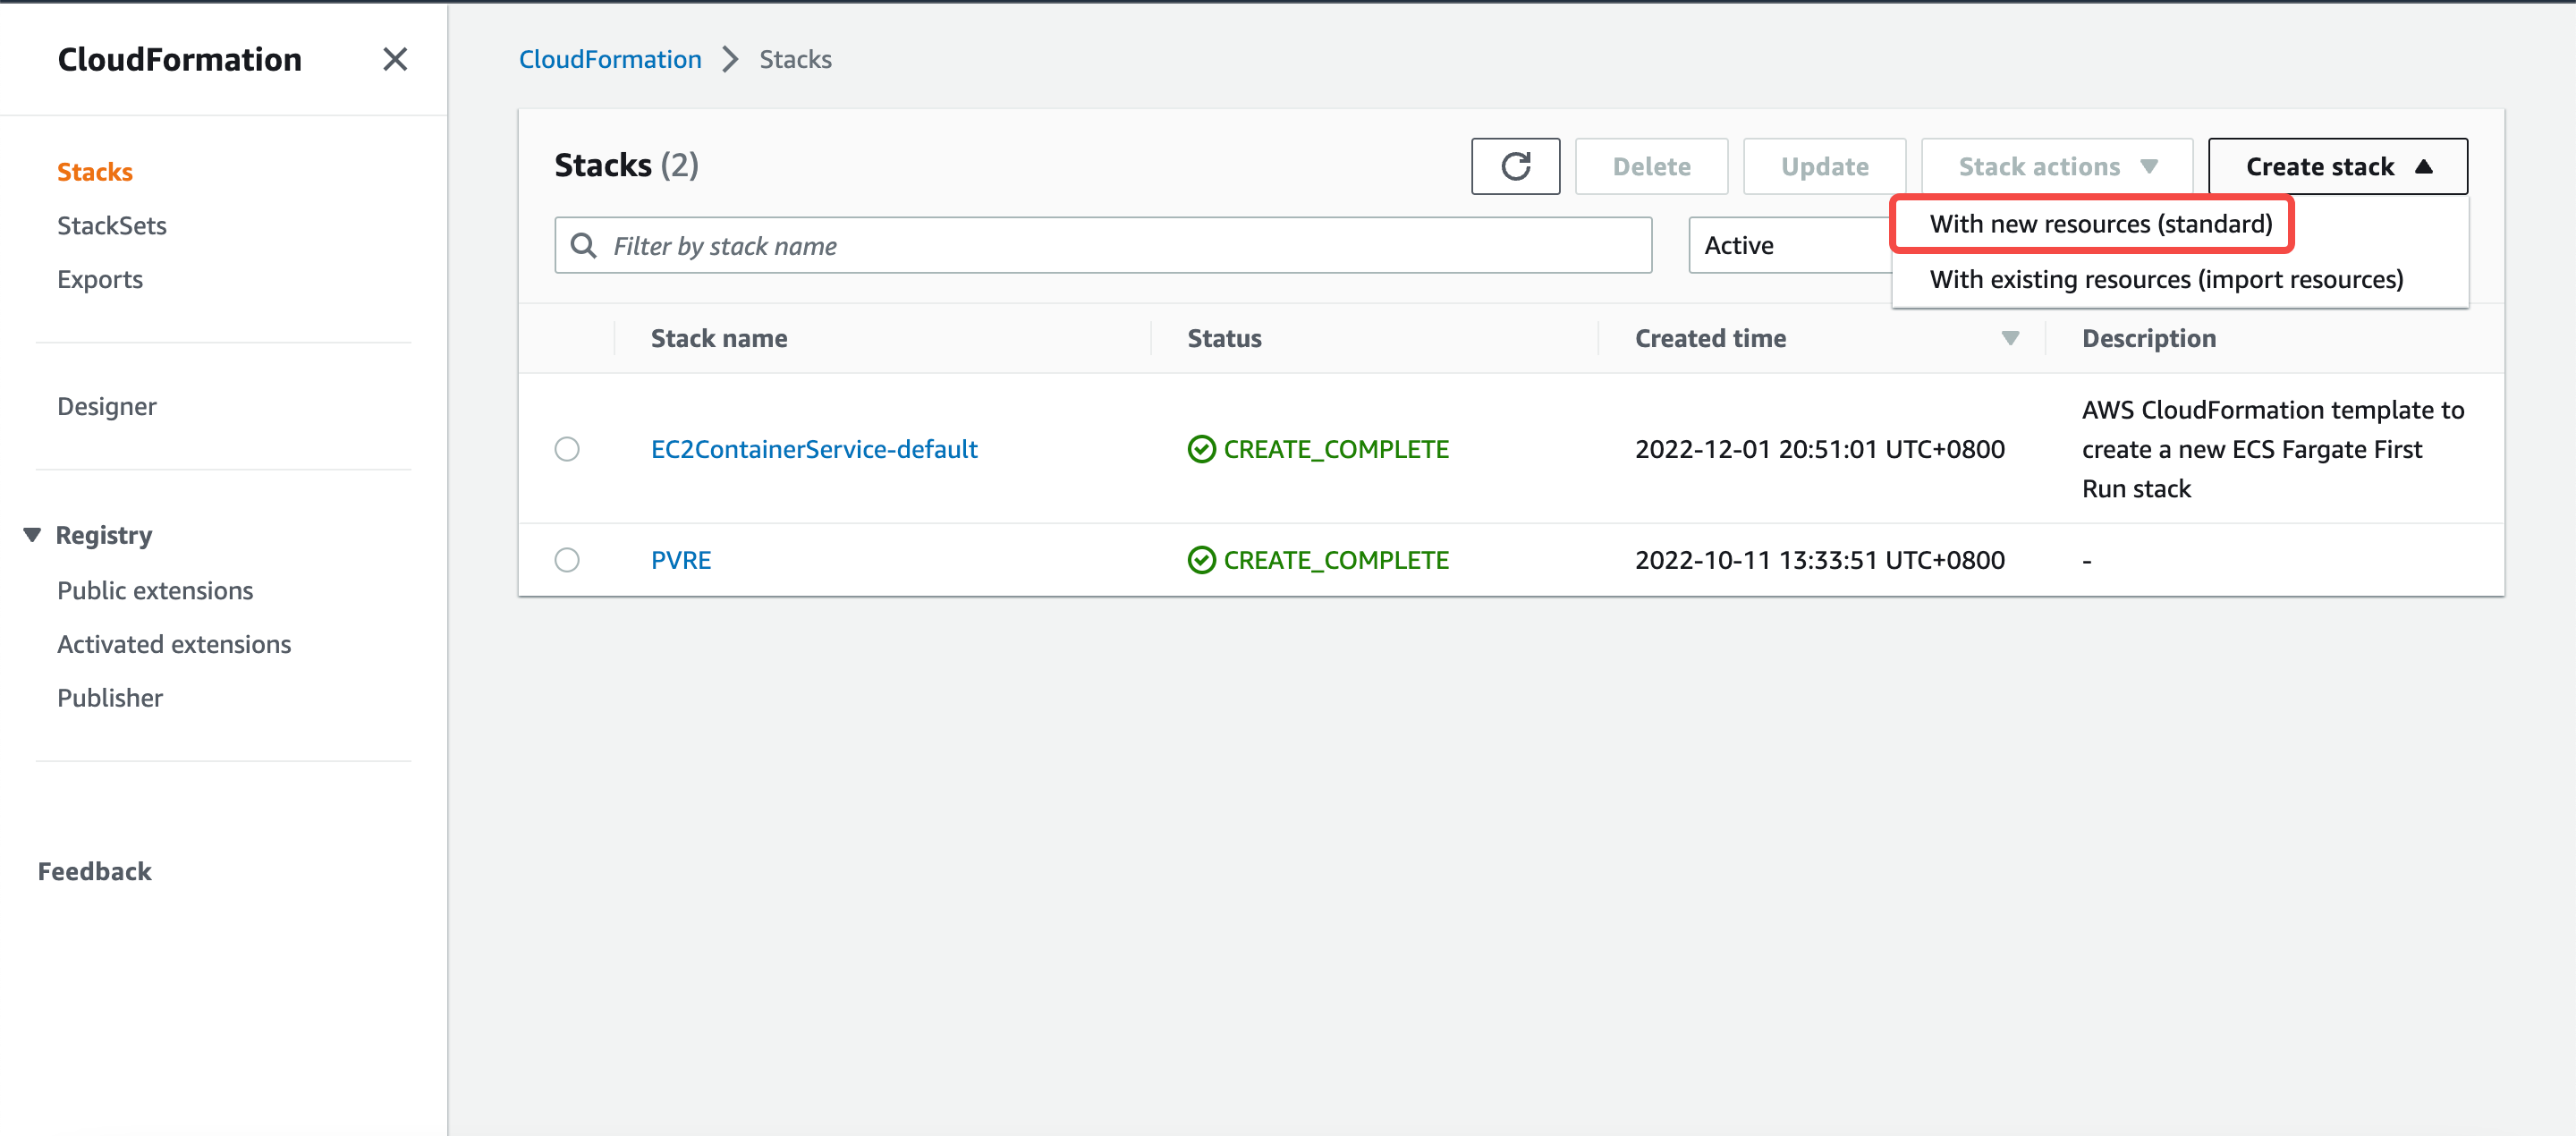Open StackSets in the sidebar
The height and width of the screenshot is (1136, 2576).
coord(112,226)
